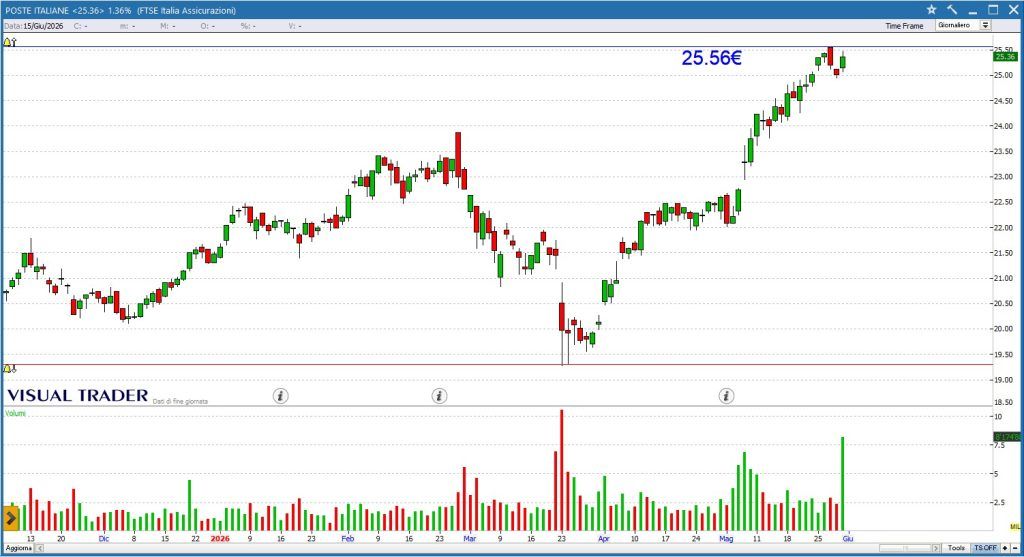1024x557 pixels.
Task: Open the Tools menu
Action: coord(956,549)
